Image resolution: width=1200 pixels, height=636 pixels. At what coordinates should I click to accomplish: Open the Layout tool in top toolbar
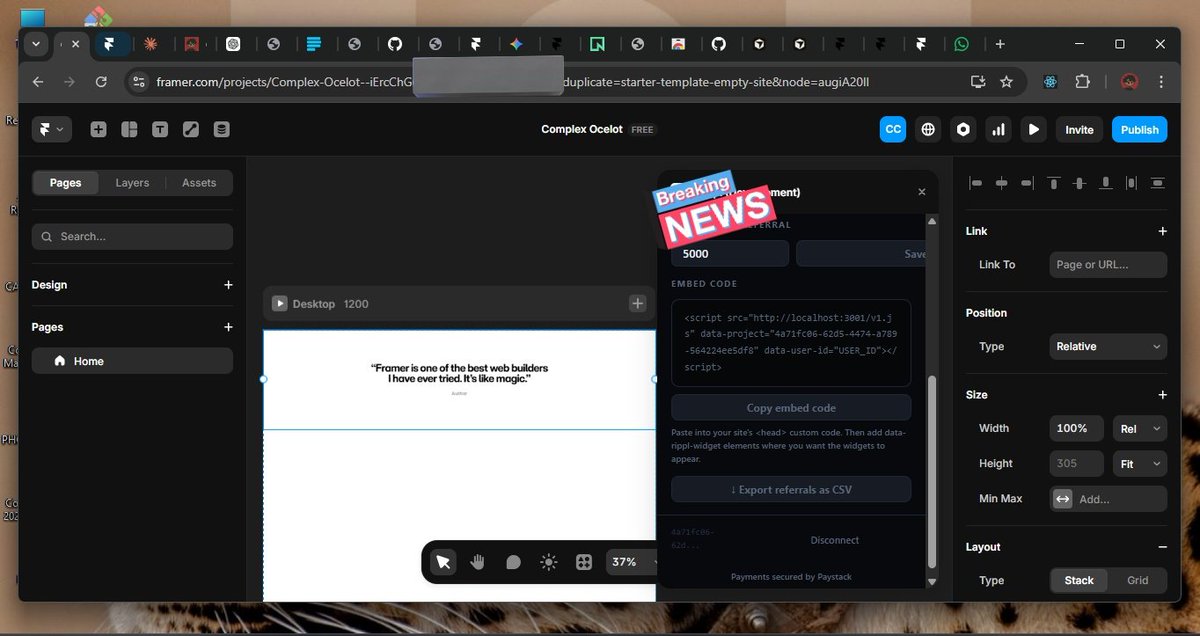pos(129,130)
